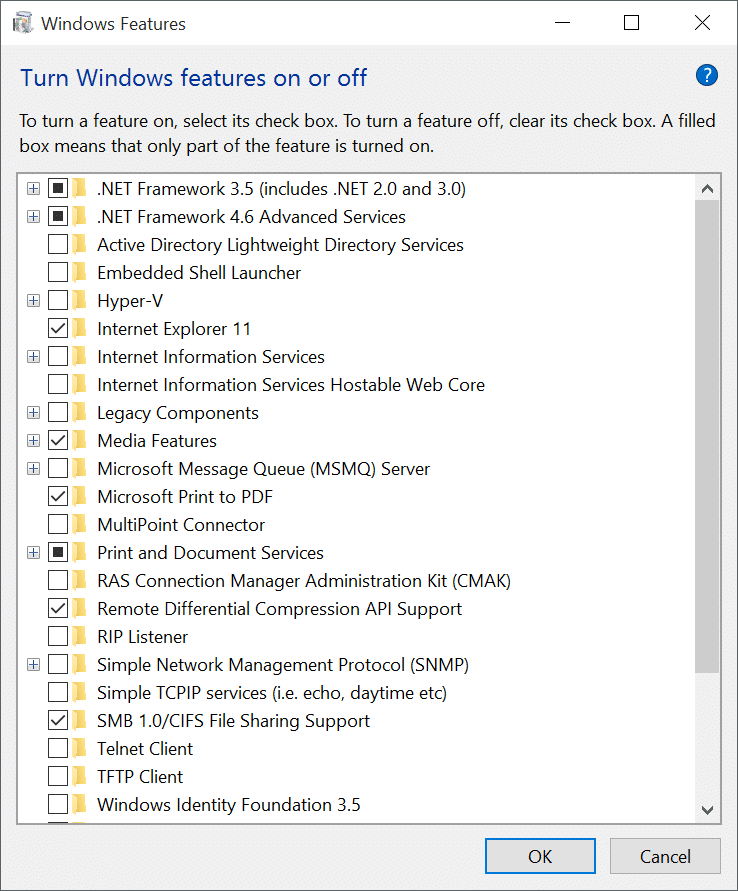
Task: Enable the RIP Listener checkbox
Action: (x=58, y=636)
